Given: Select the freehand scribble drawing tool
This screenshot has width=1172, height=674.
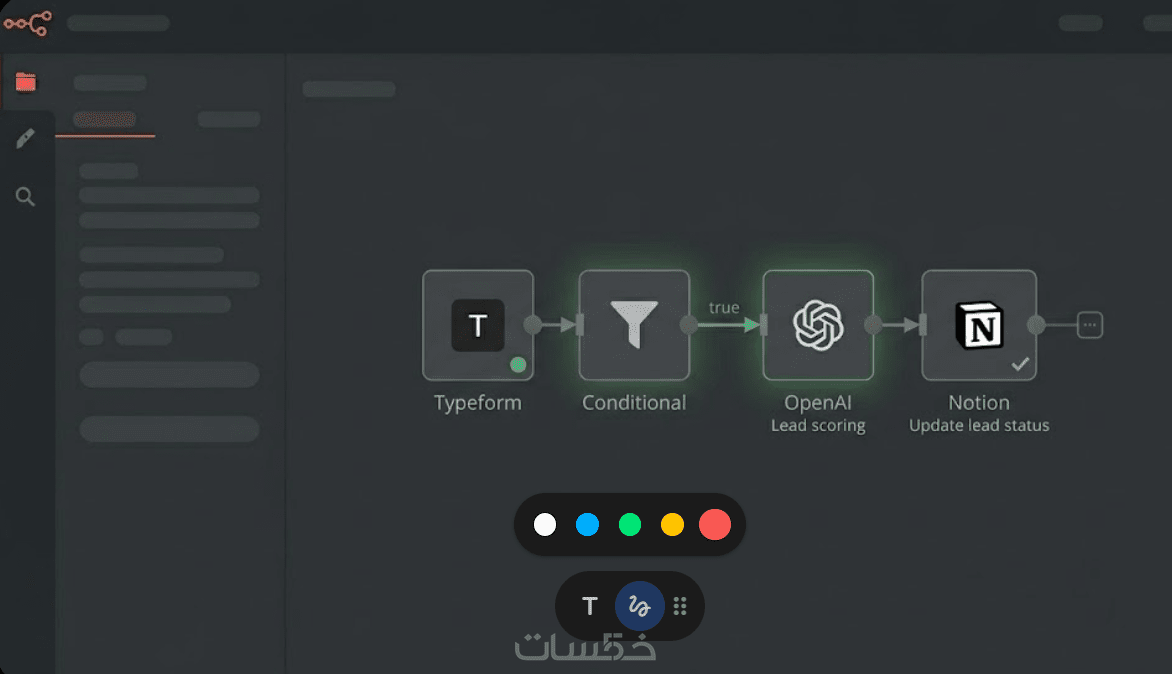Looking at the screenshot, I should [x=639, y=606].
